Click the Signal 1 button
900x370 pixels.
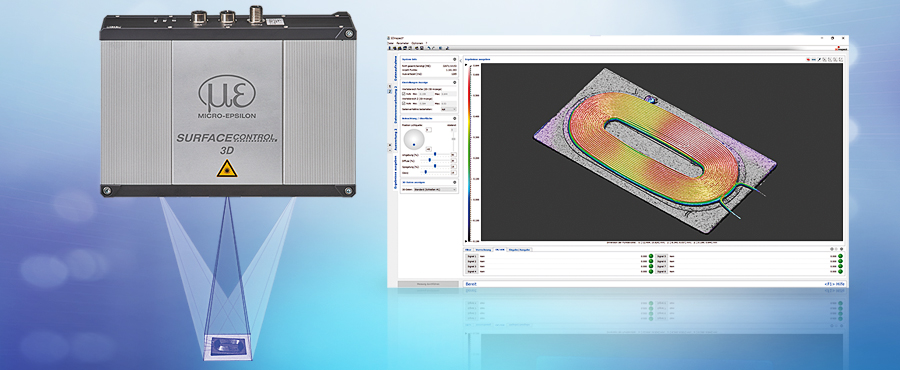[x=471, y=256]
